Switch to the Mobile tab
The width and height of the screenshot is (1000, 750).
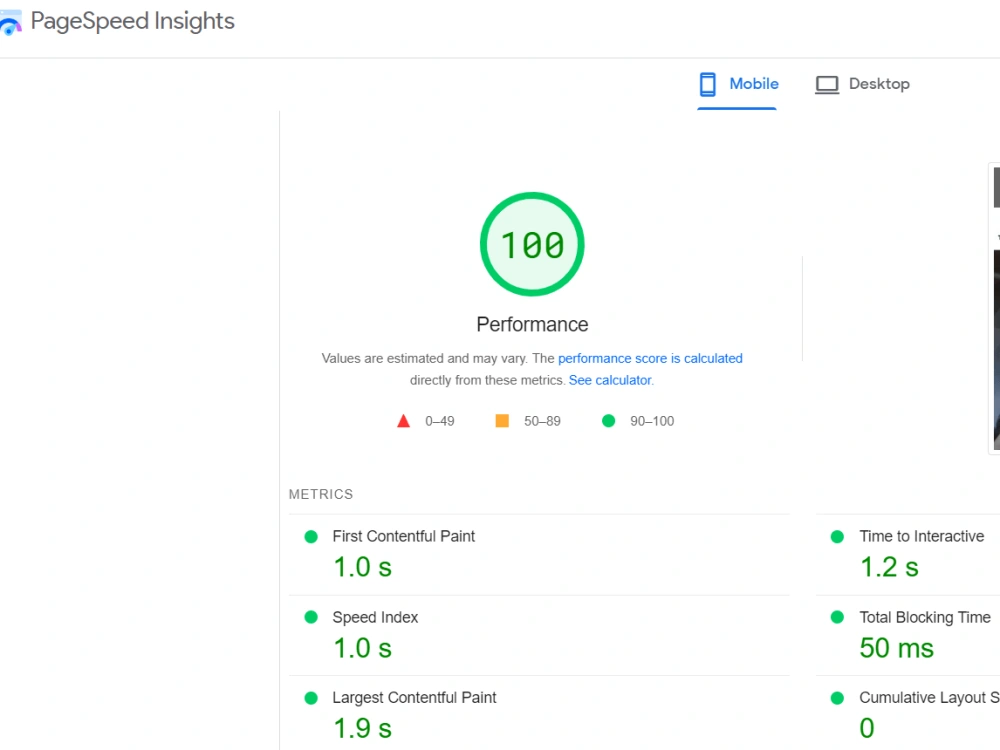(737, 84)
